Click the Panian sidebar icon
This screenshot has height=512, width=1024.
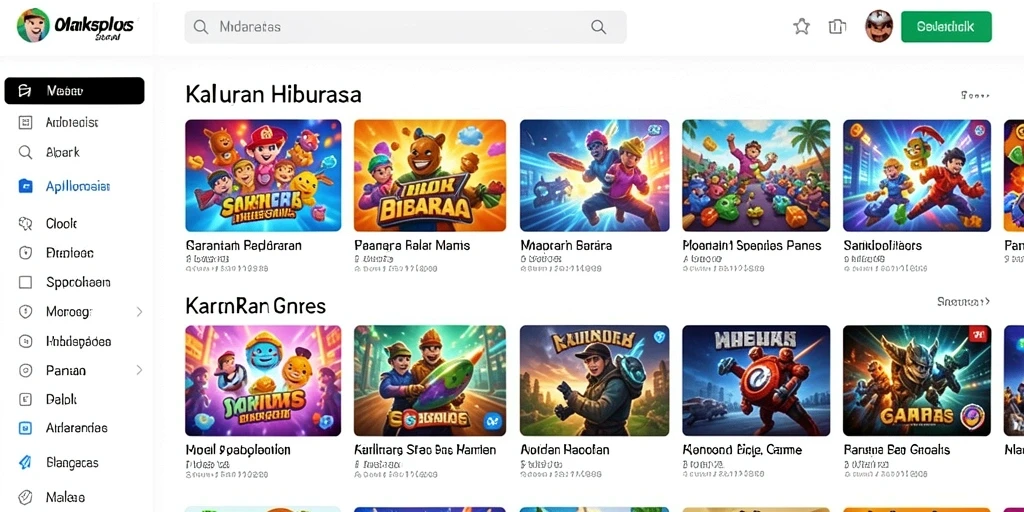pyautogui.click(x=25, y=370)
